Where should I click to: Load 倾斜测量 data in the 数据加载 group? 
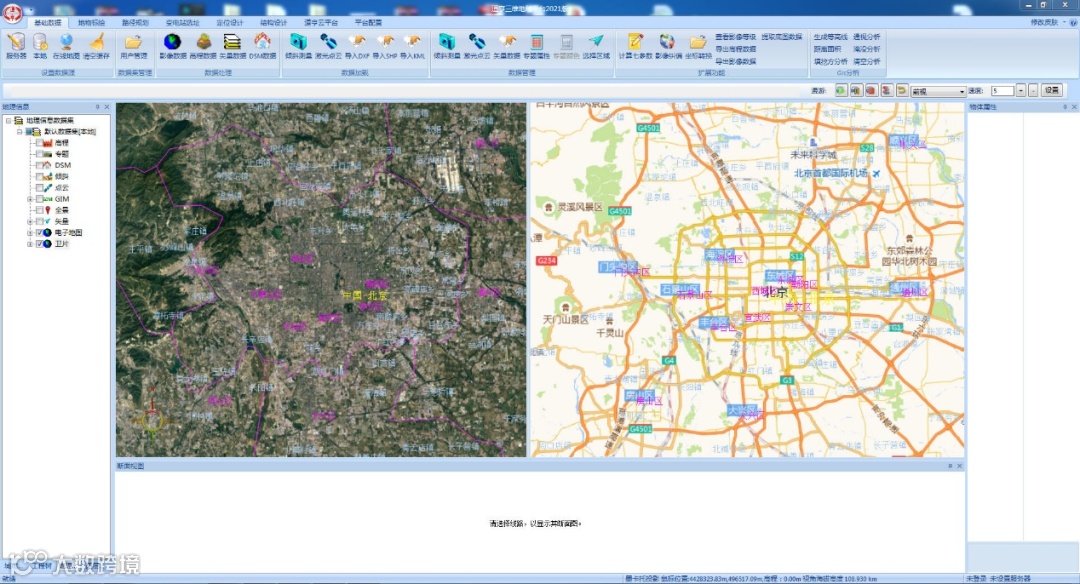tap(298, 46)
